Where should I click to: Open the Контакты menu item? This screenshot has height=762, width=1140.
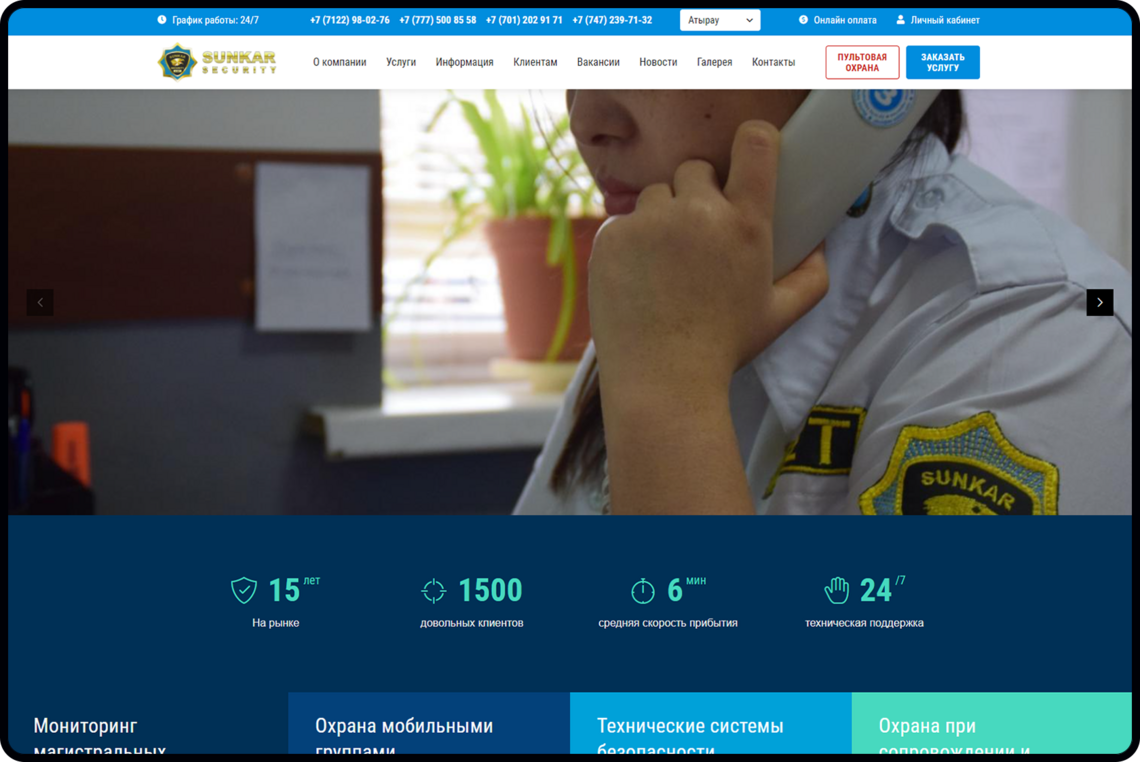773,61
